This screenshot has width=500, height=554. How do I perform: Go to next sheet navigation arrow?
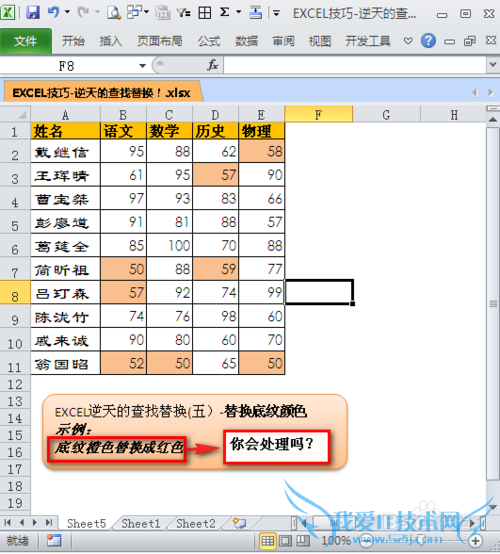coord(35,522)
